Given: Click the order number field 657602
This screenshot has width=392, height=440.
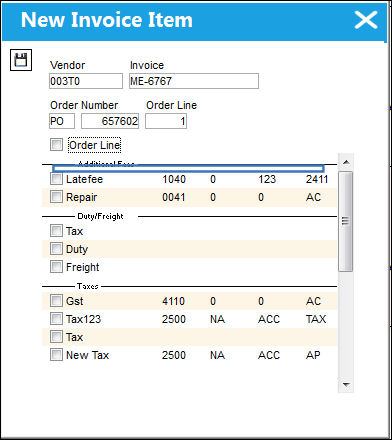Looking at the screenshot, I should [x=110, y=121].
